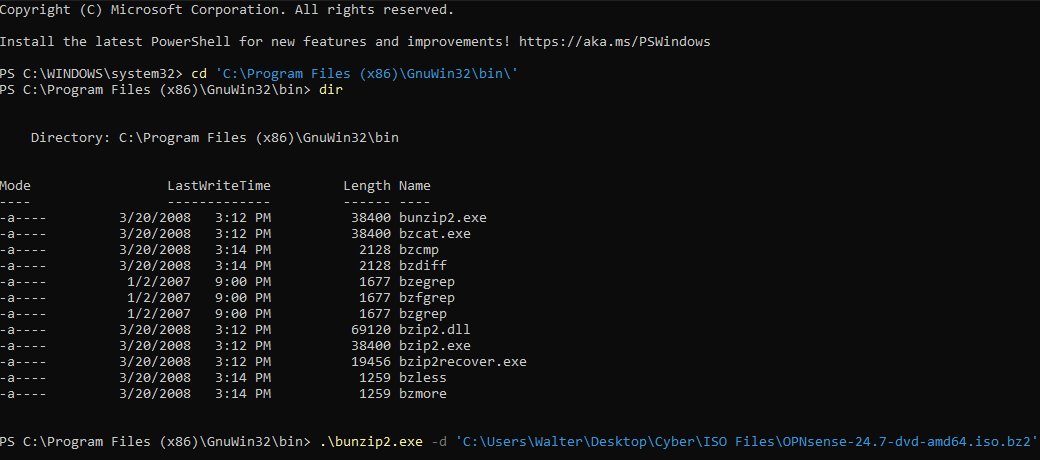Click the bzcat.exe file name
The height and width of the screenshot is (460, 1040).
pos(435,233)
